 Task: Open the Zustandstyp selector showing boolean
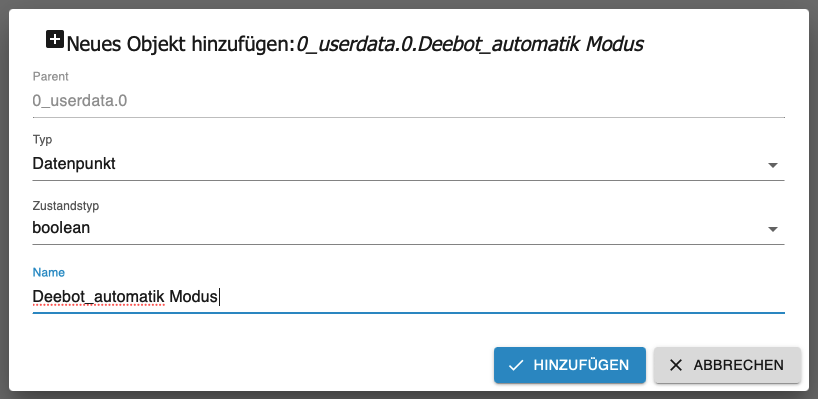(x=408, y=228)
